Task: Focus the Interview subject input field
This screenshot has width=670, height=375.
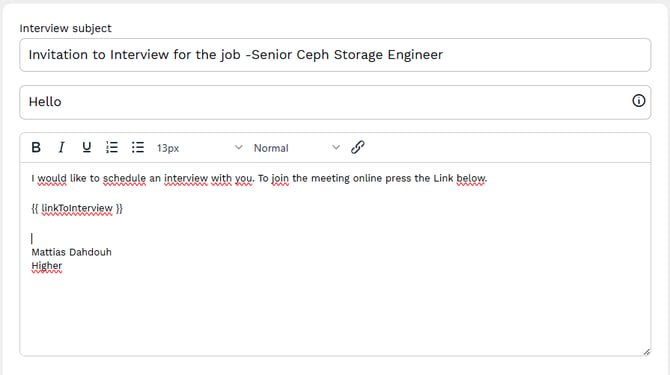Action: (335, 55)
